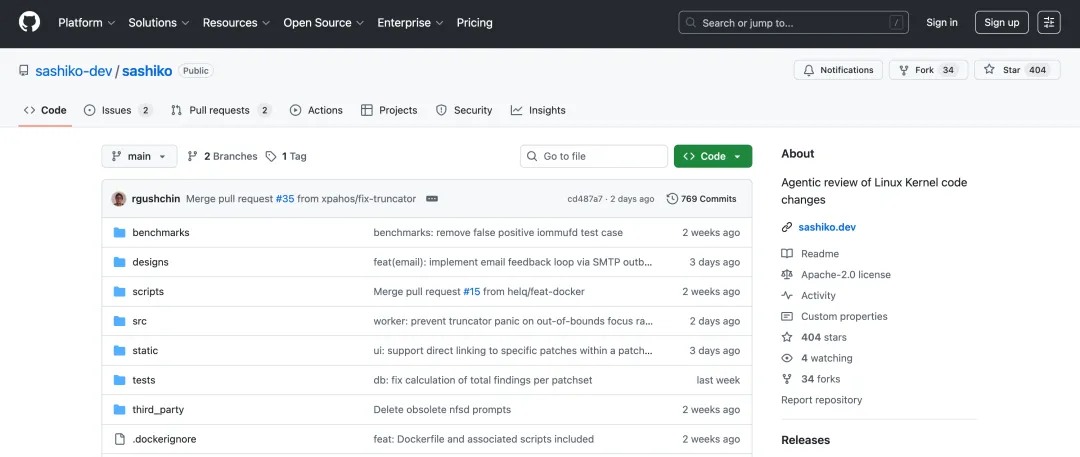
Task: Click the .dockerignore file icon
Action: pos(119,439)
